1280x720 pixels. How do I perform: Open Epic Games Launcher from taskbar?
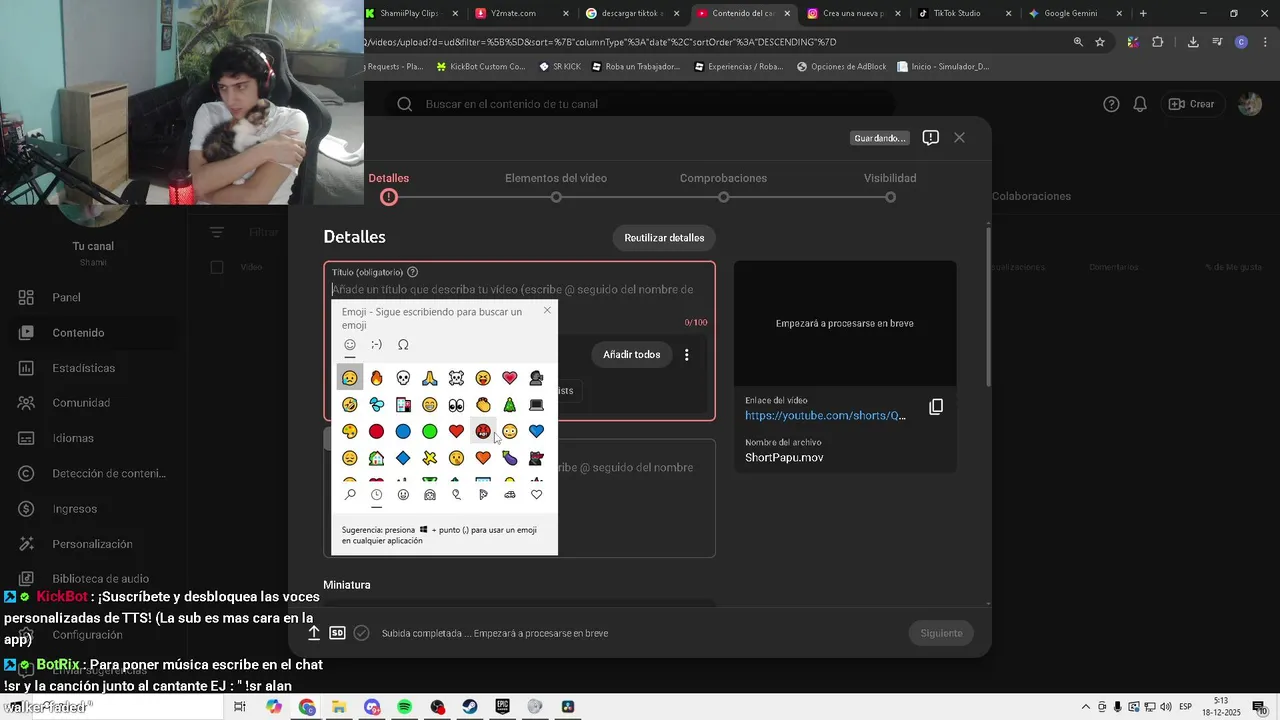[502, 707]
